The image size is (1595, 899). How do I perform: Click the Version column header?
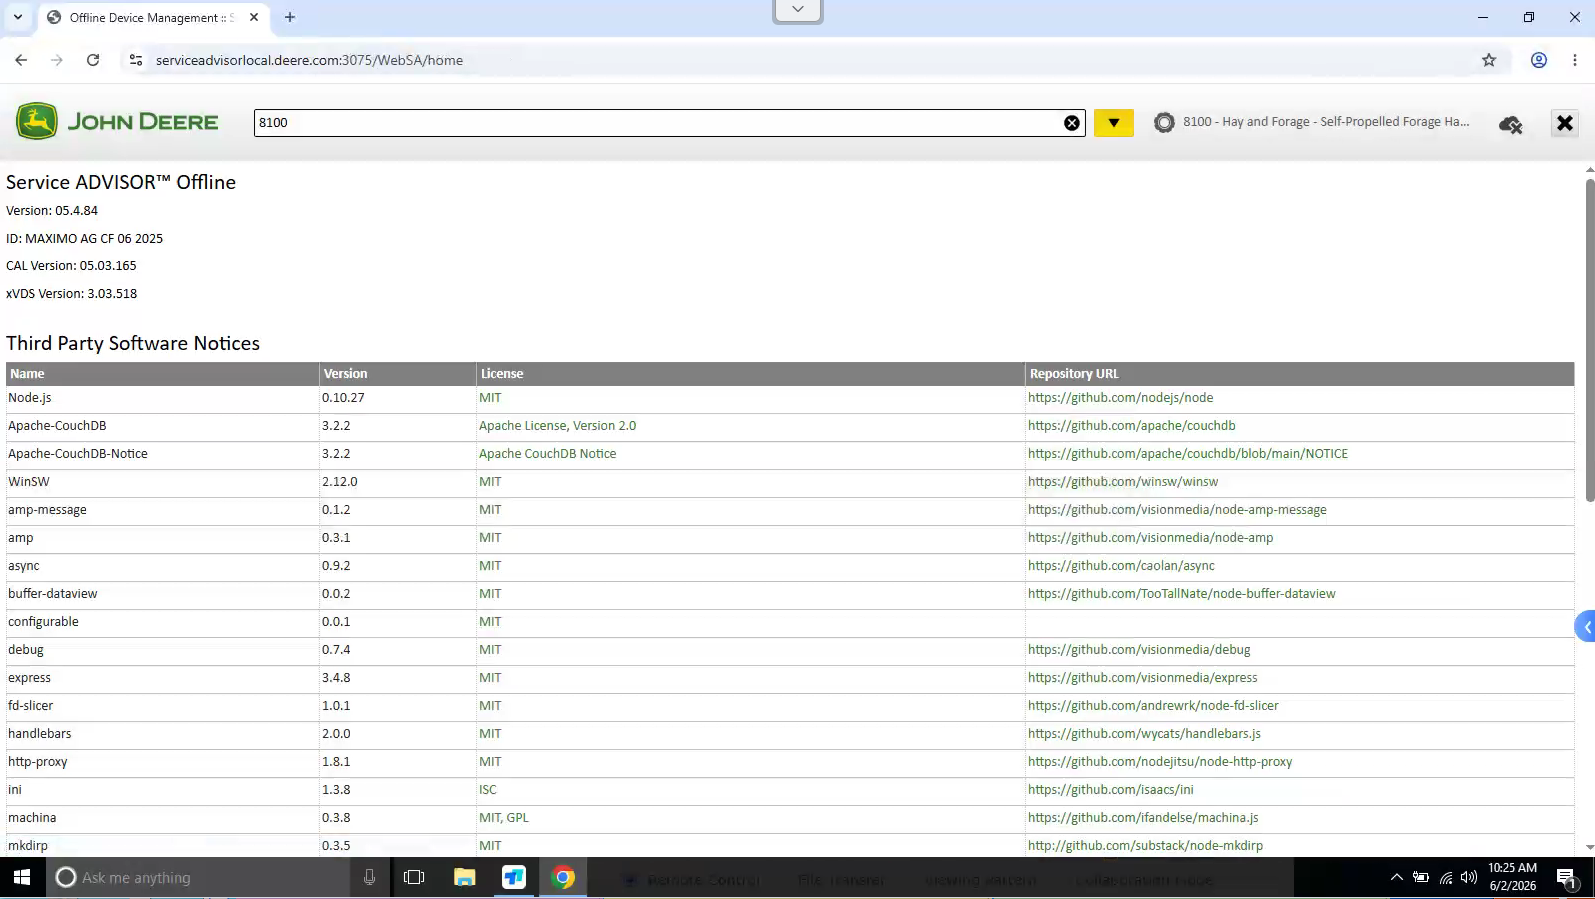point(398,374)
